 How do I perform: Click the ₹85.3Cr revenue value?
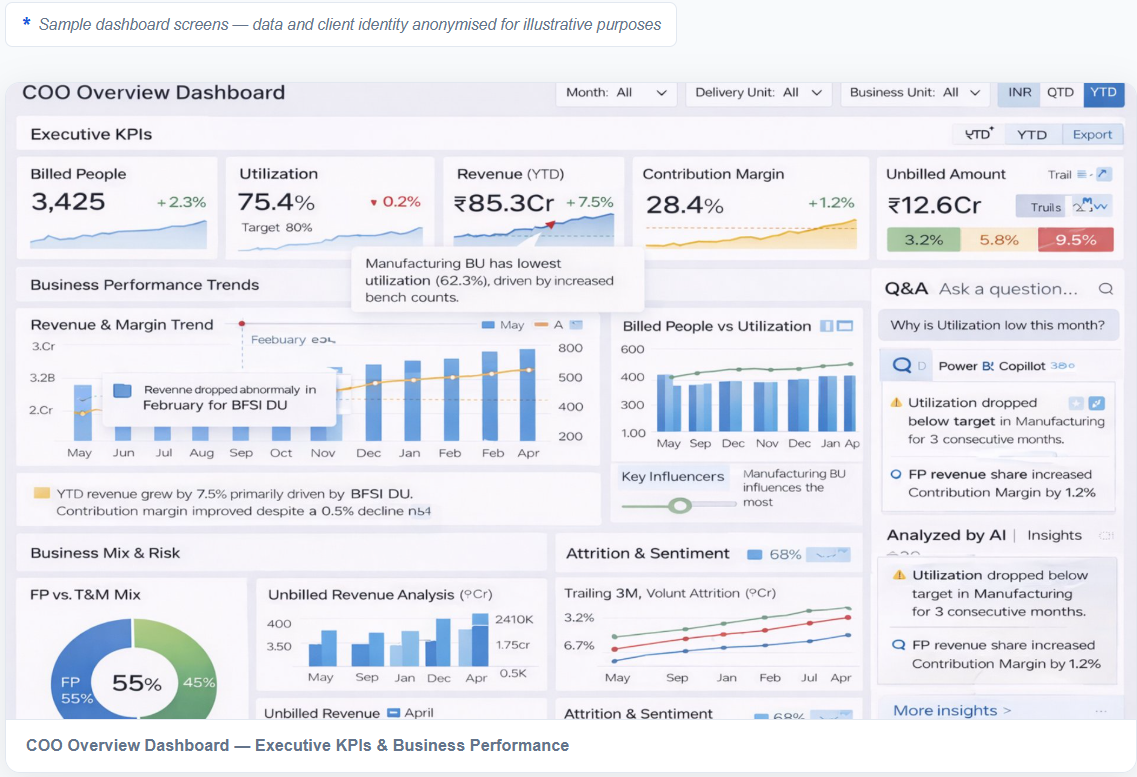tap(504, 203)
